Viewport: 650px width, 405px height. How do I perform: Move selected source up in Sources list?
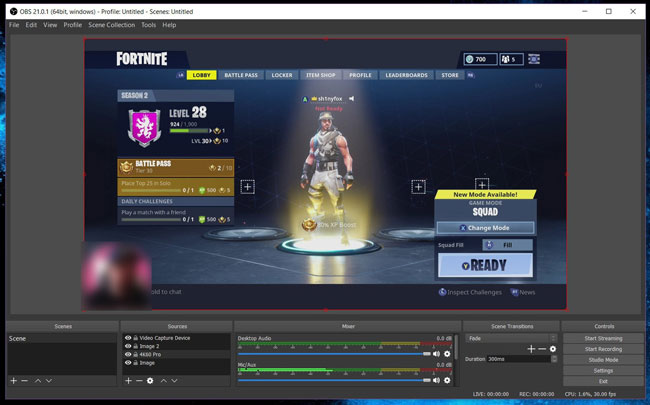click(164, 381)
